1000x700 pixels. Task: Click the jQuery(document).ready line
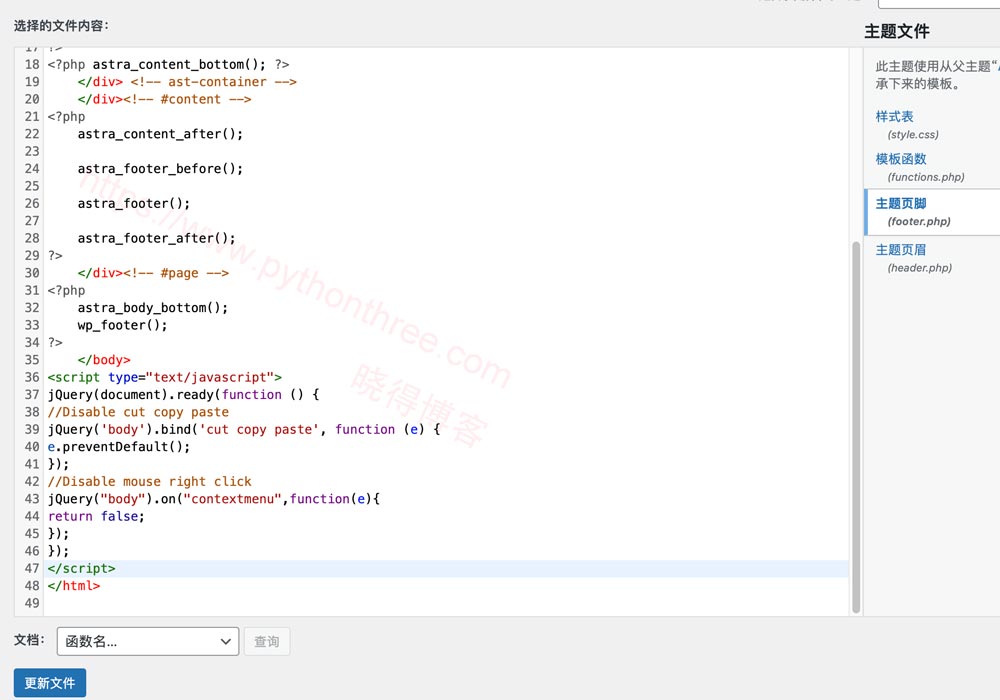[184, 395]
